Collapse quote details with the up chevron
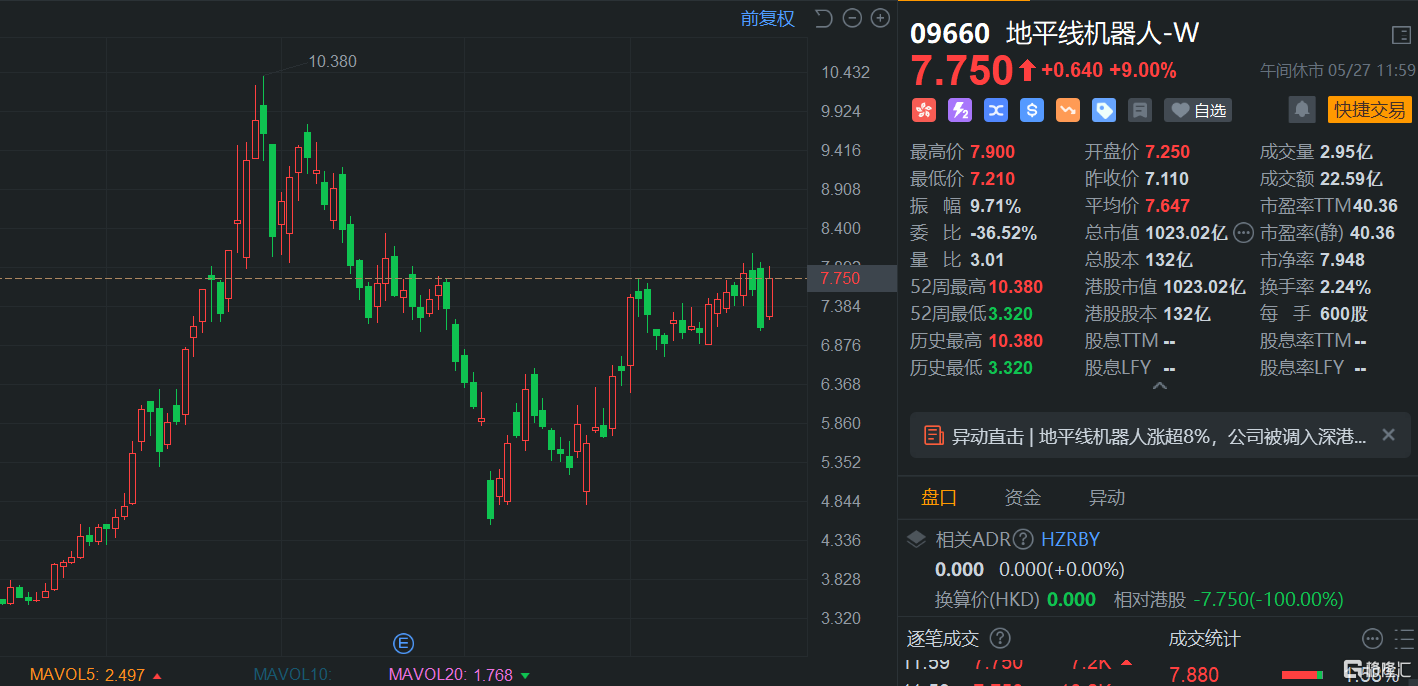This screenshot has height=686, width=1418. pyautogui.click(x=1159, y=385)
